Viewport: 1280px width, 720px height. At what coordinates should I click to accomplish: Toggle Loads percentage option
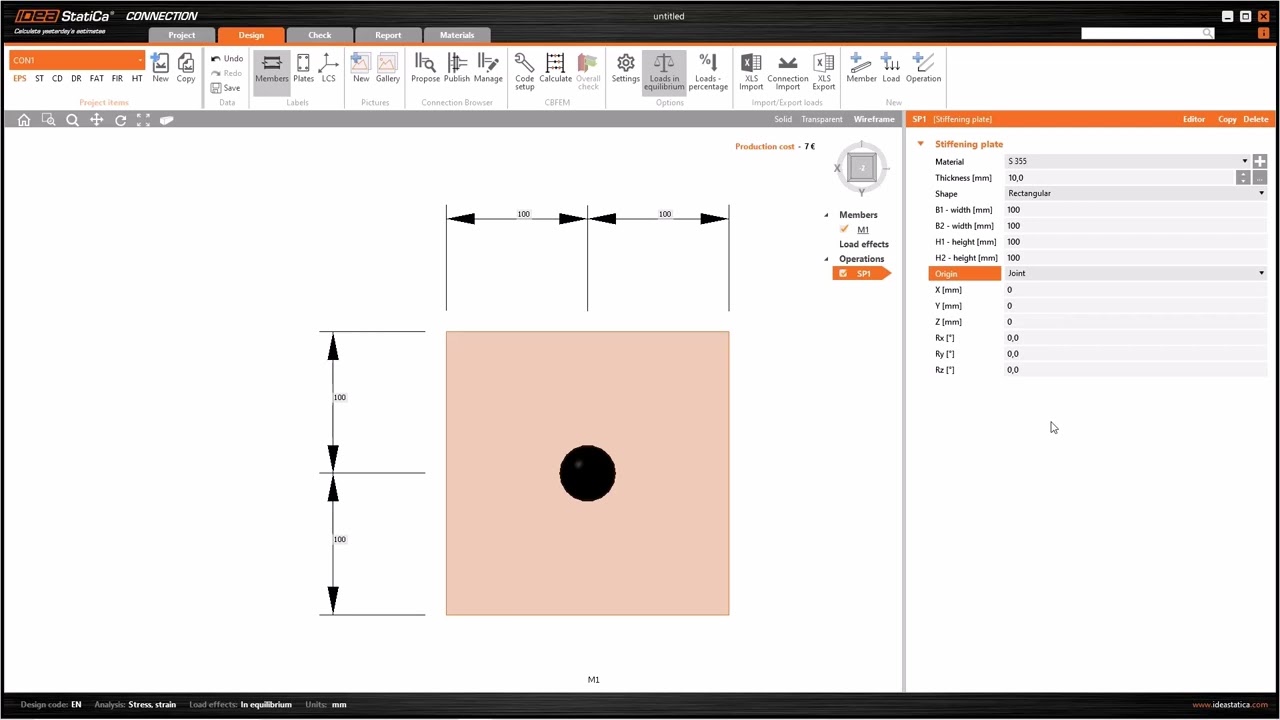coord(708,71)
